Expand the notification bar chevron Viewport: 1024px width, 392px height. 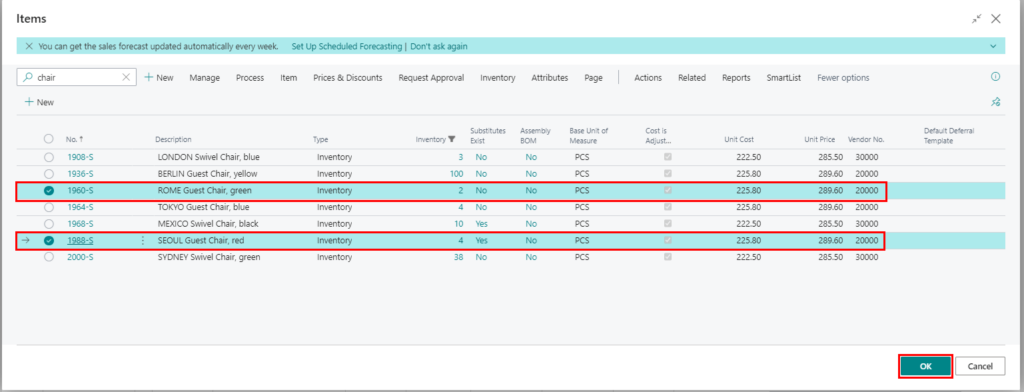point(993,46)
